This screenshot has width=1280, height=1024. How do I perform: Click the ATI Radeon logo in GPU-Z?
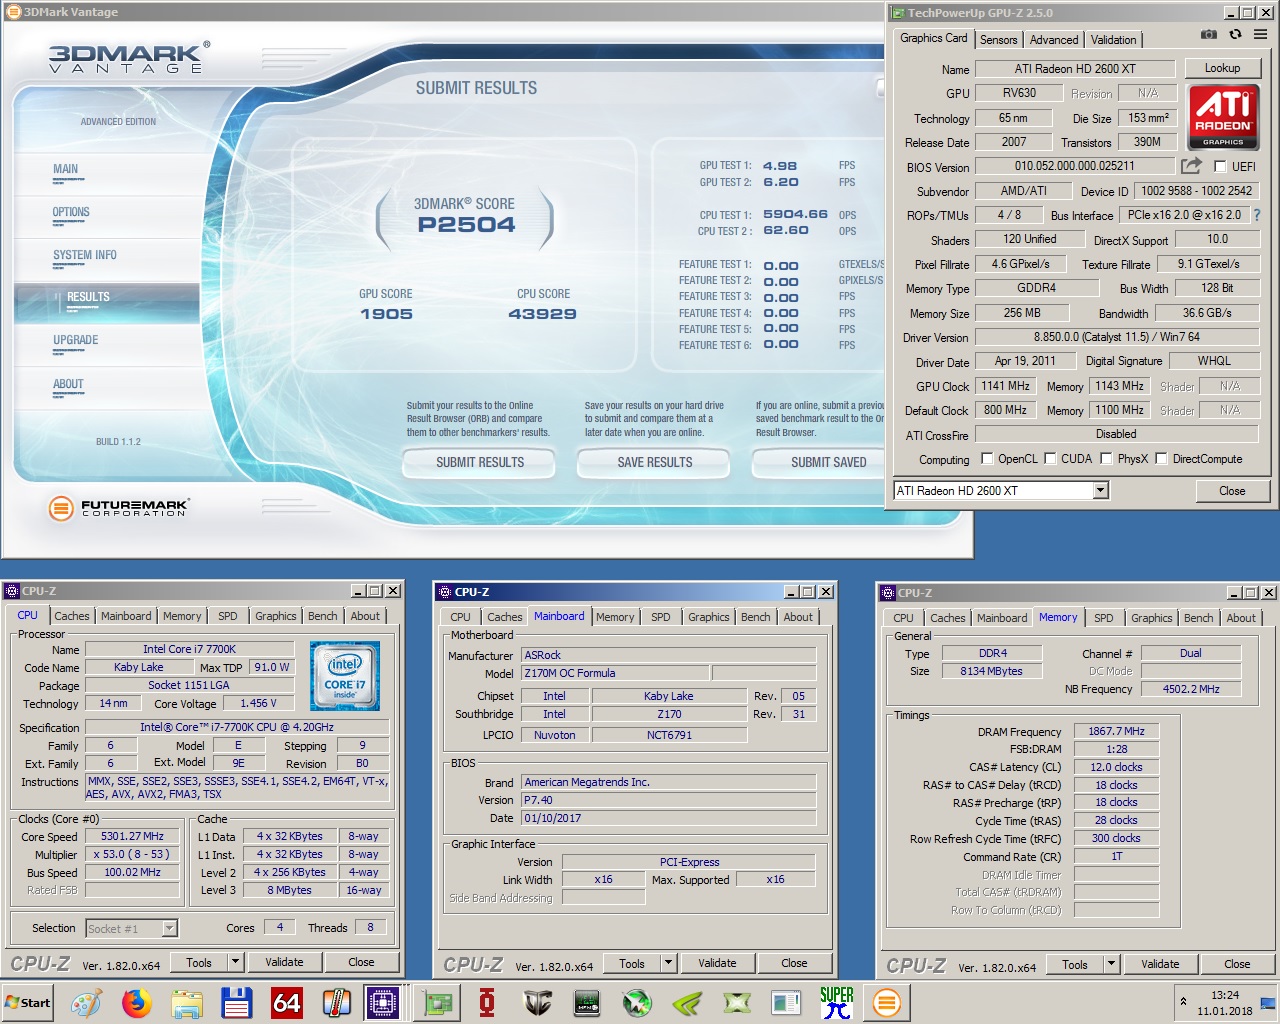(1223, 117)
